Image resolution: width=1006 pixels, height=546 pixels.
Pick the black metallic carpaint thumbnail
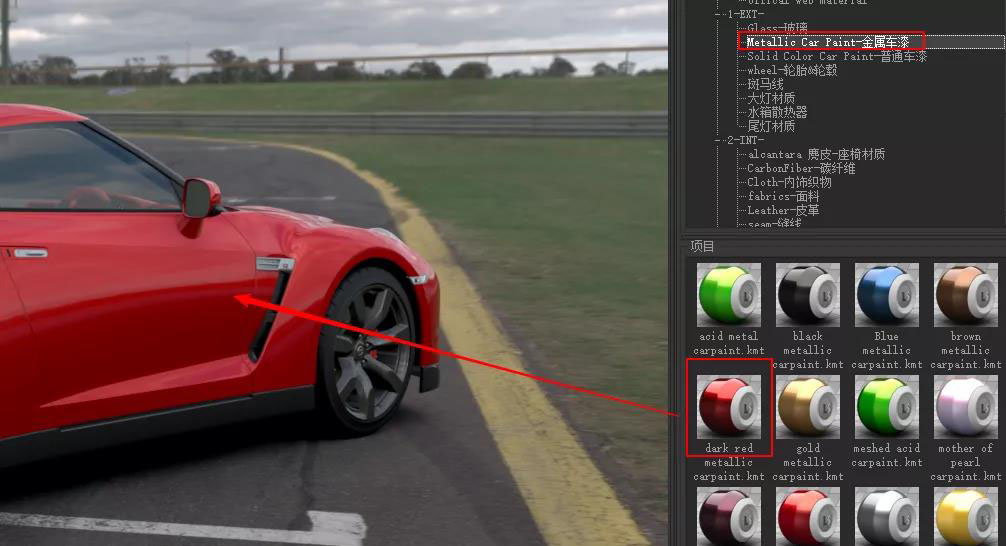click(x=807, y=294)
